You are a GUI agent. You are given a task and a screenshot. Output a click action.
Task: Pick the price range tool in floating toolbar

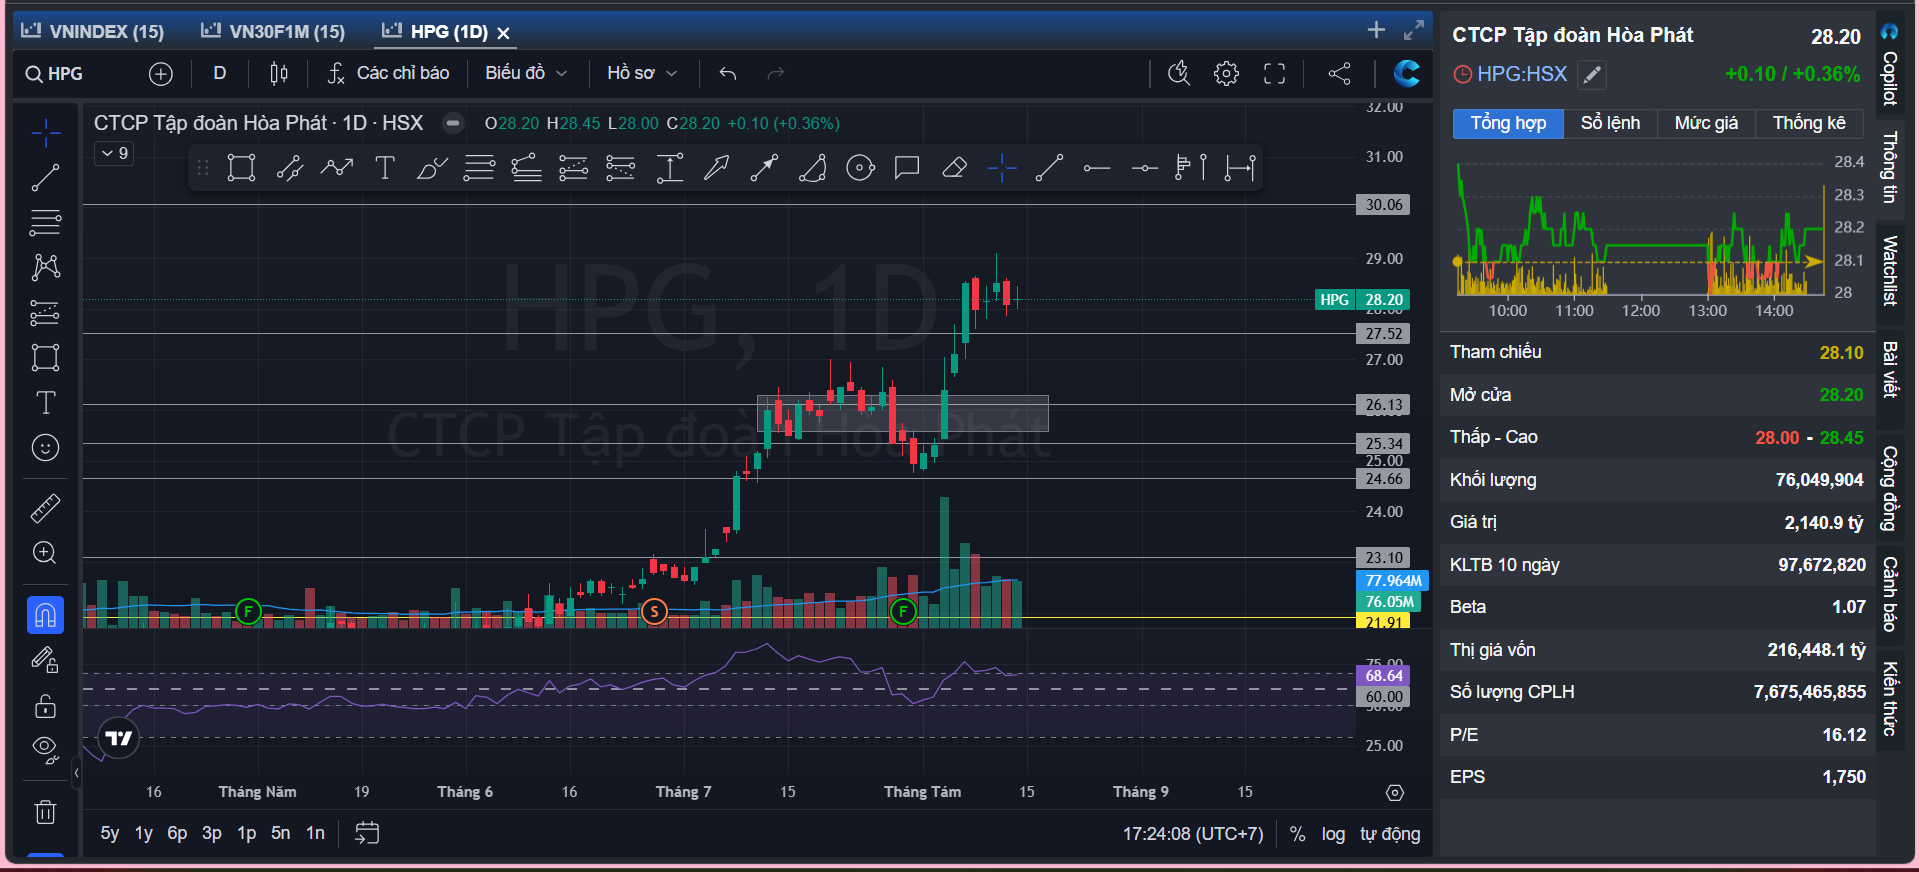click(669, 167)
